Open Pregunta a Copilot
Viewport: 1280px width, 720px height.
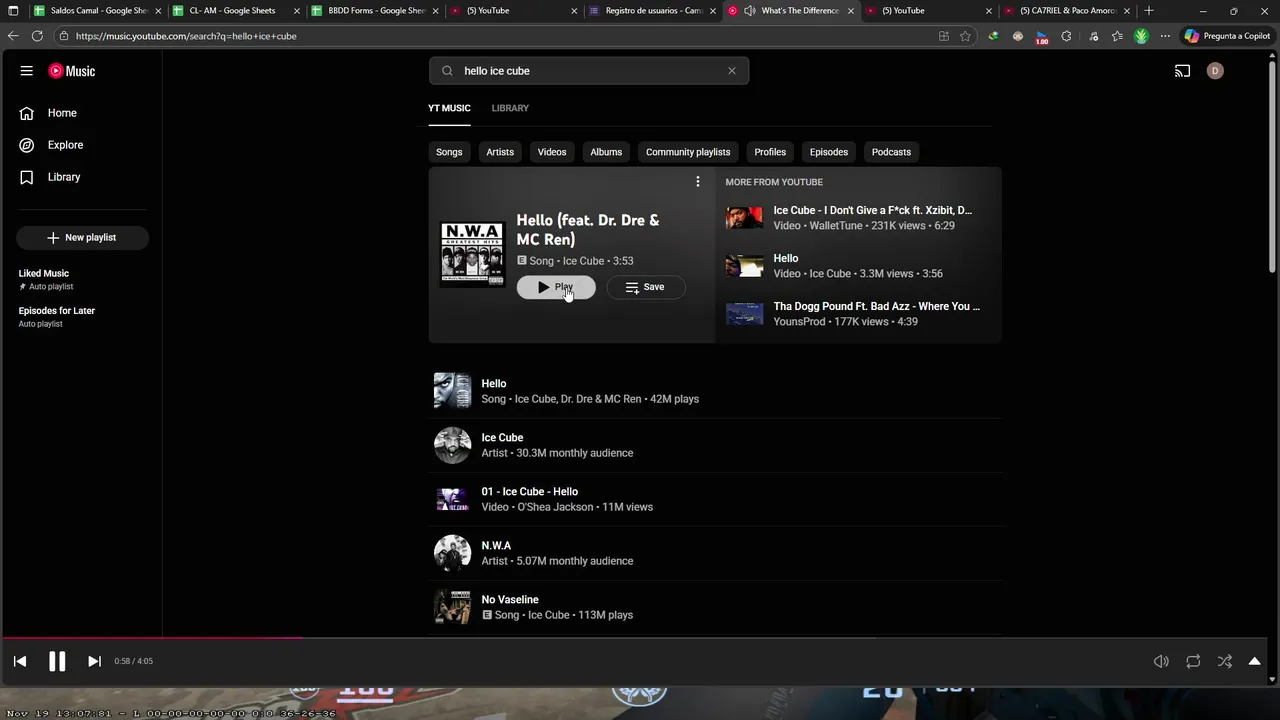(1228, 36)
